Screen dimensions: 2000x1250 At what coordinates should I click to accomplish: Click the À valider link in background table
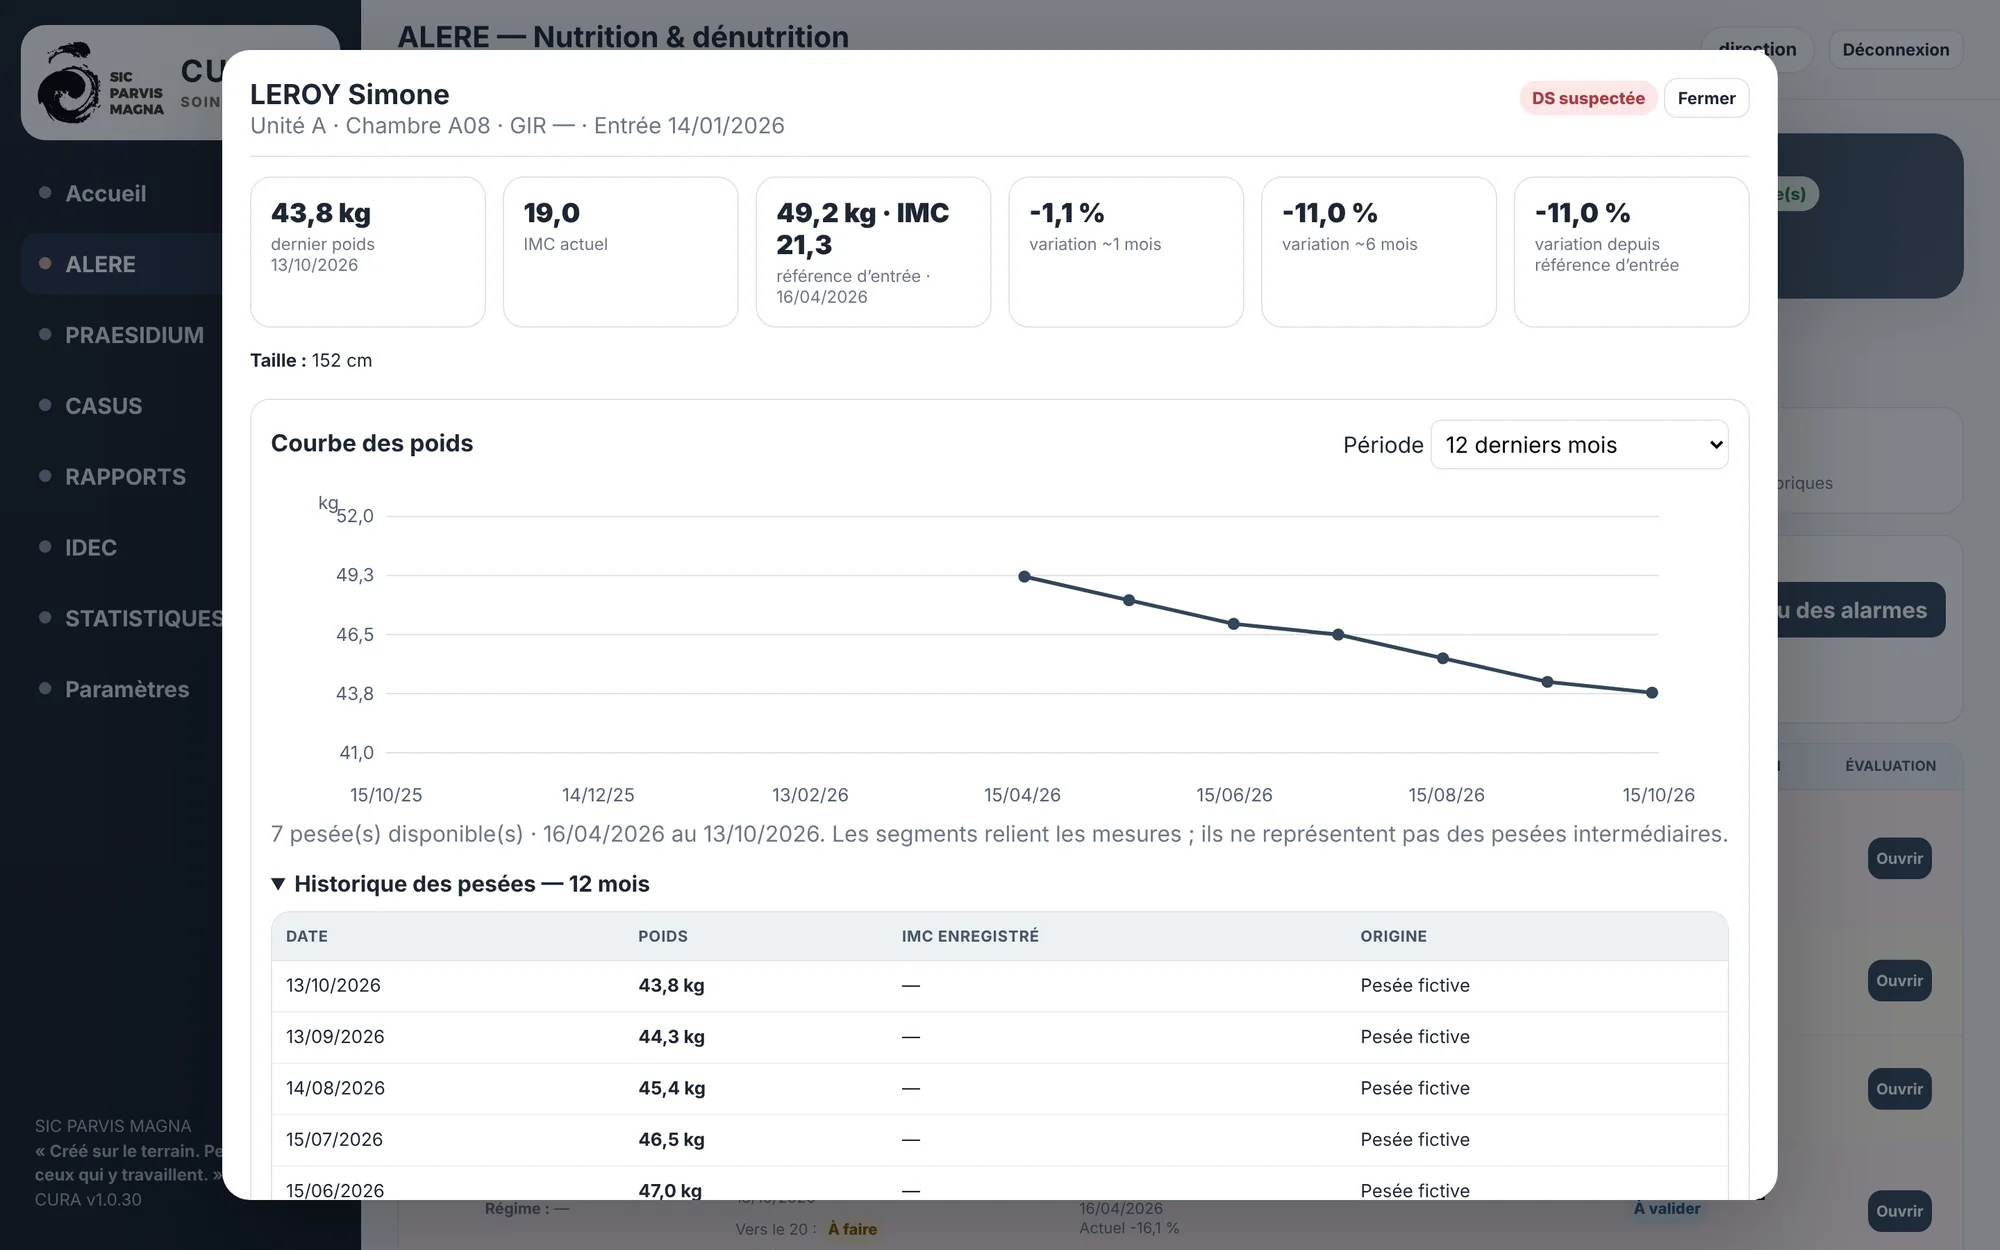(x=1667, y=1208)
